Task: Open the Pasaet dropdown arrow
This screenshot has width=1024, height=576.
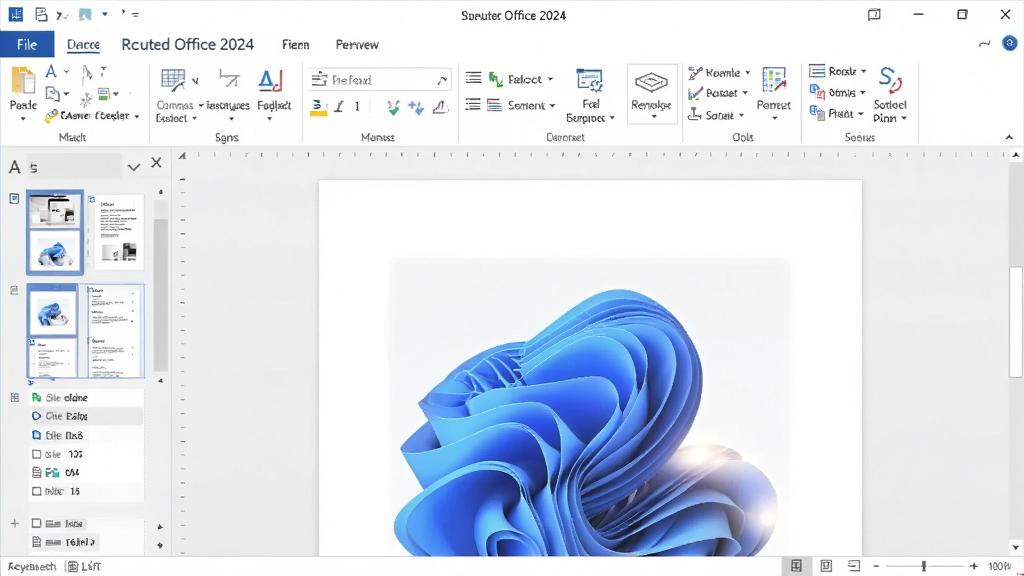Action: [744, 93]
